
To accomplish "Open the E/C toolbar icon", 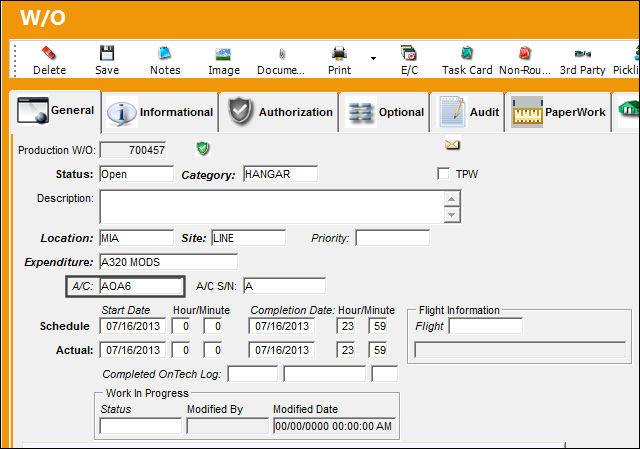I will pyautogui.click(x=409, y=53).
